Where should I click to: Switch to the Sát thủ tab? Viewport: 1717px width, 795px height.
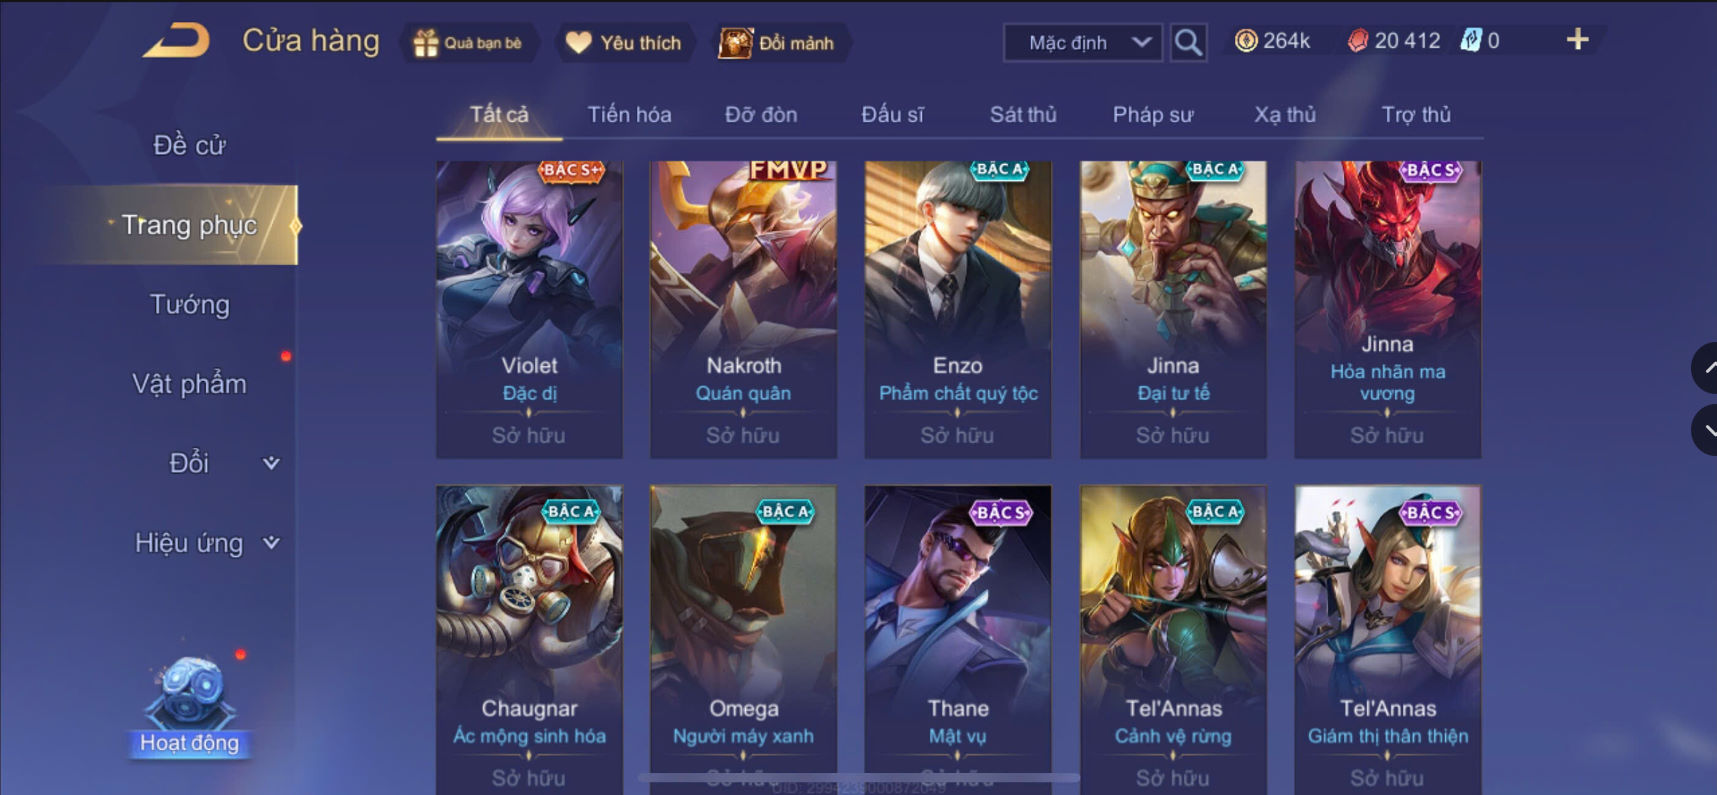[1022, 114]
